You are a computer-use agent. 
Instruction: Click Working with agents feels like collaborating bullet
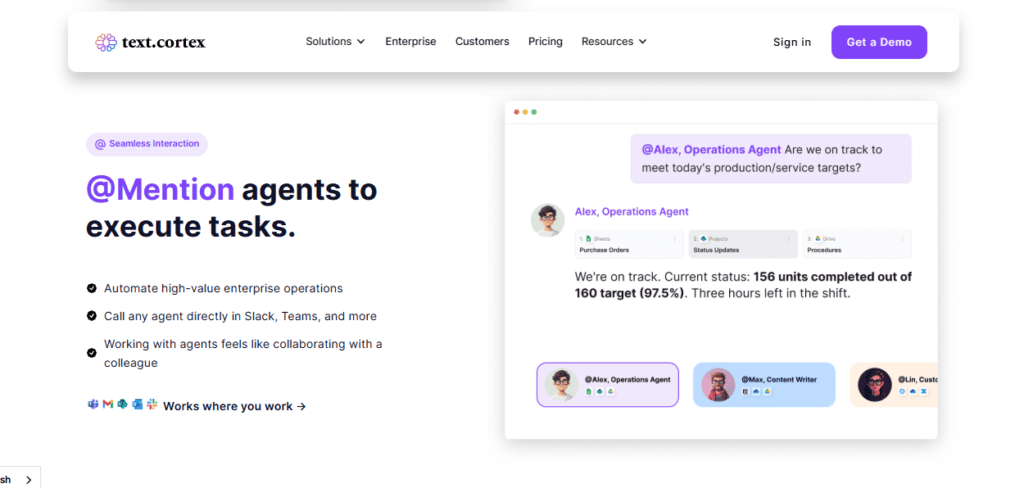243,353
